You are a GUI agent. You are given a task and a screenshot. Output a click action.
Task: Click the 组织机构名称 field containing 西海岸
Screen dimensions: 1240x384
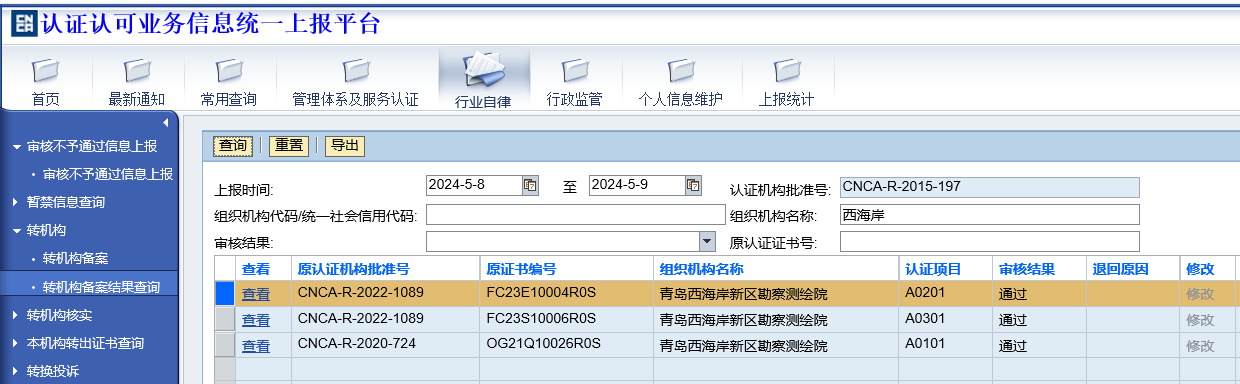989,215
